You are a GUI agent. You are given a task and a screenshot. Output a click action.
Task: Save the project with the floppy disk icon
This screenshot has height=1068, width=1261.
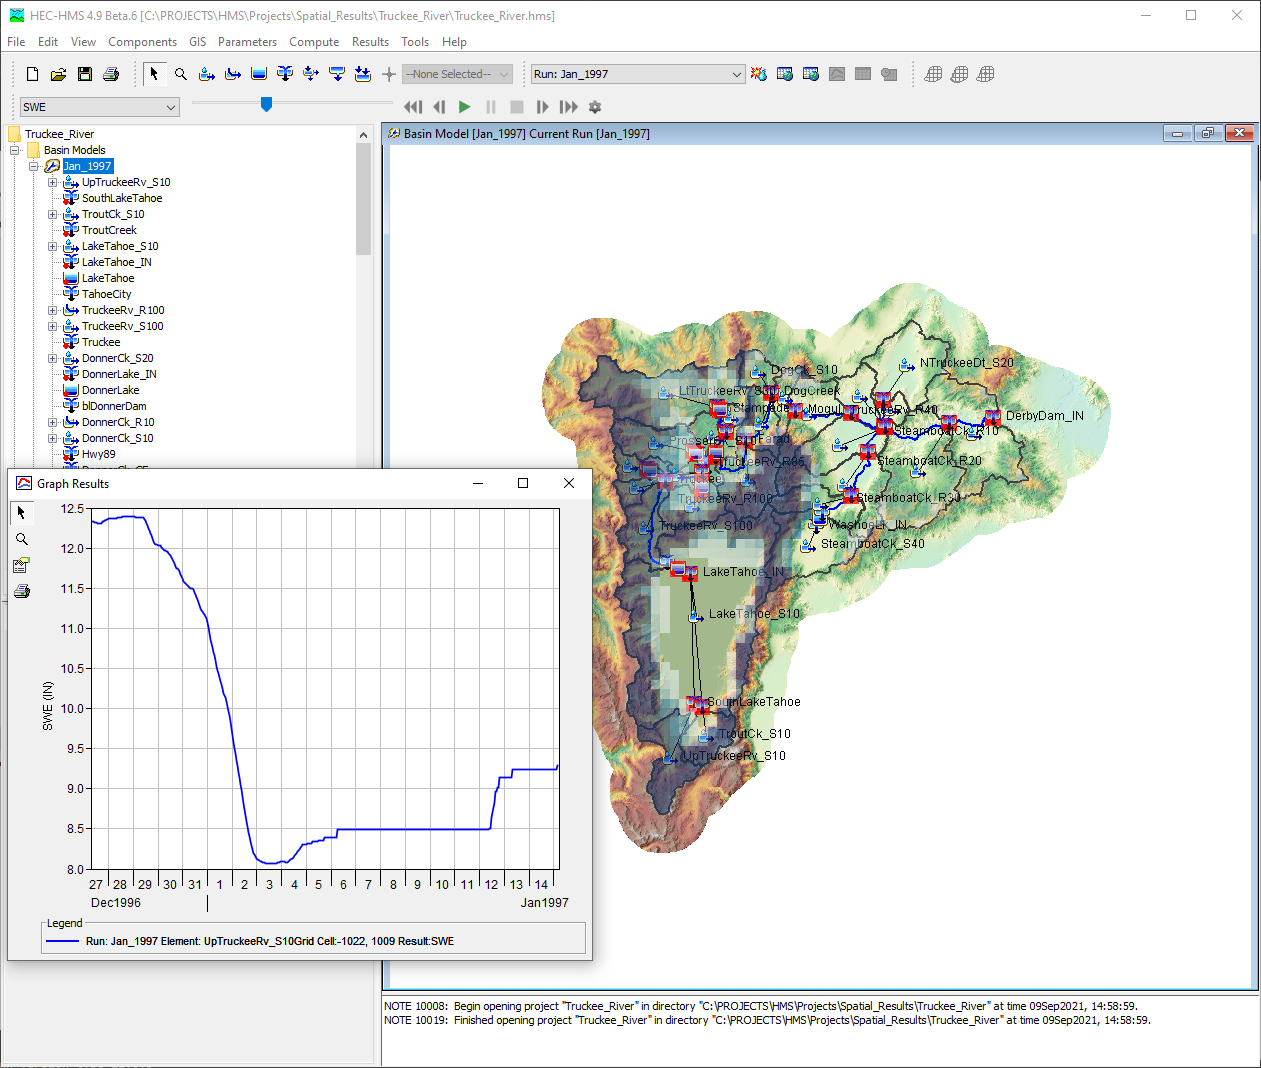[85, 74]
